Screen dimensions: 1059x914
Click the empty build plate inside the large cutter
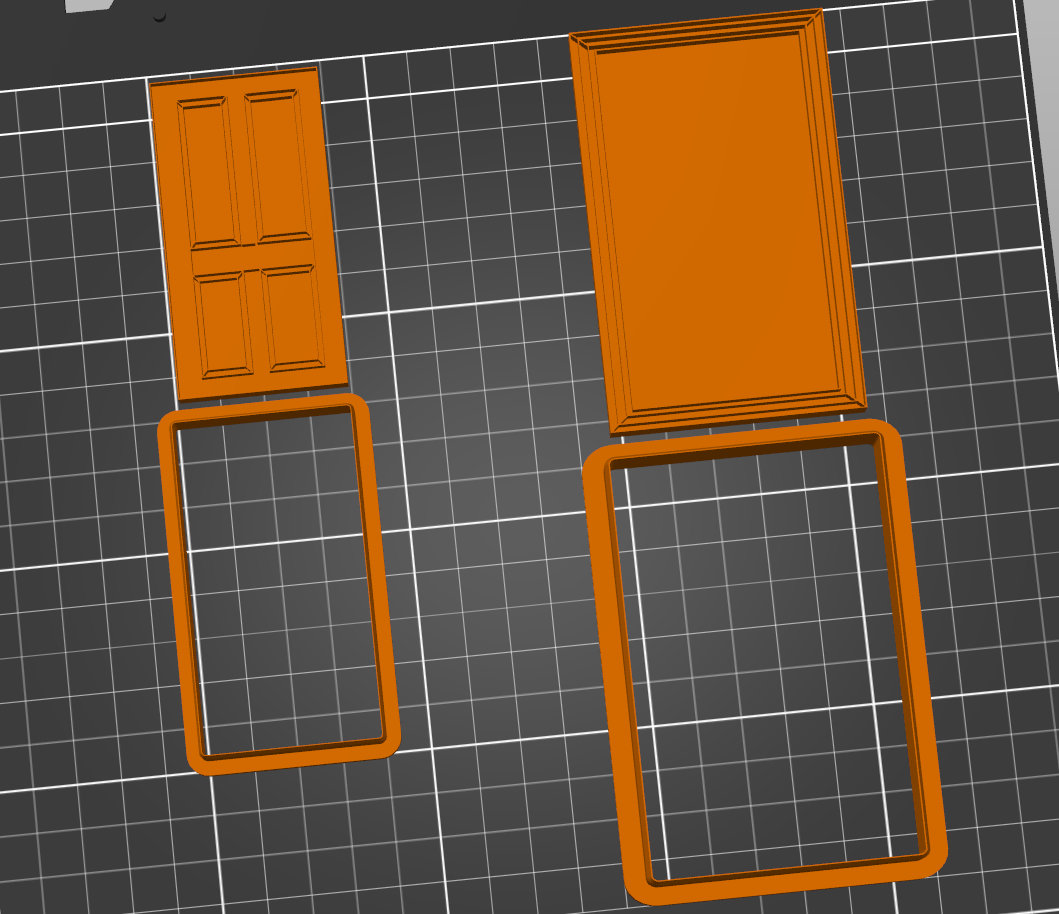[765, 660]
